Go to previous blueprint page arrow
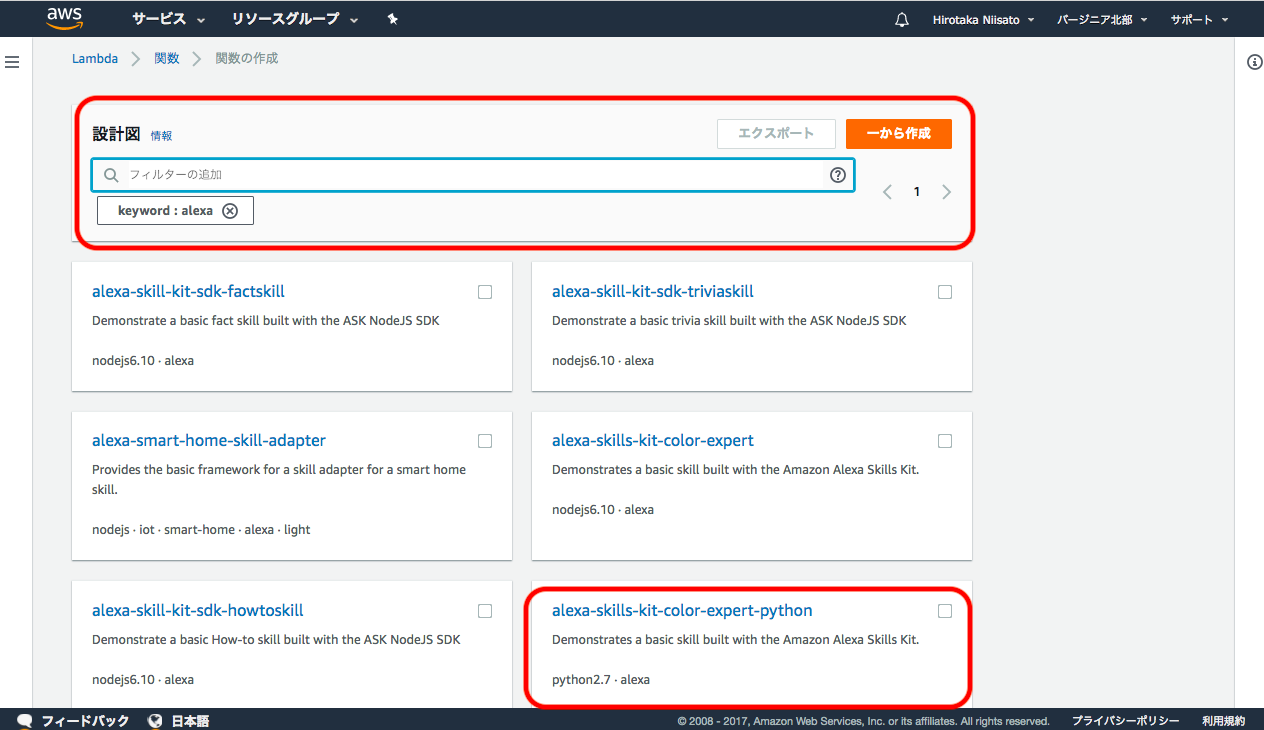Viewport: 1264px width, 730px height. (887, 192)
